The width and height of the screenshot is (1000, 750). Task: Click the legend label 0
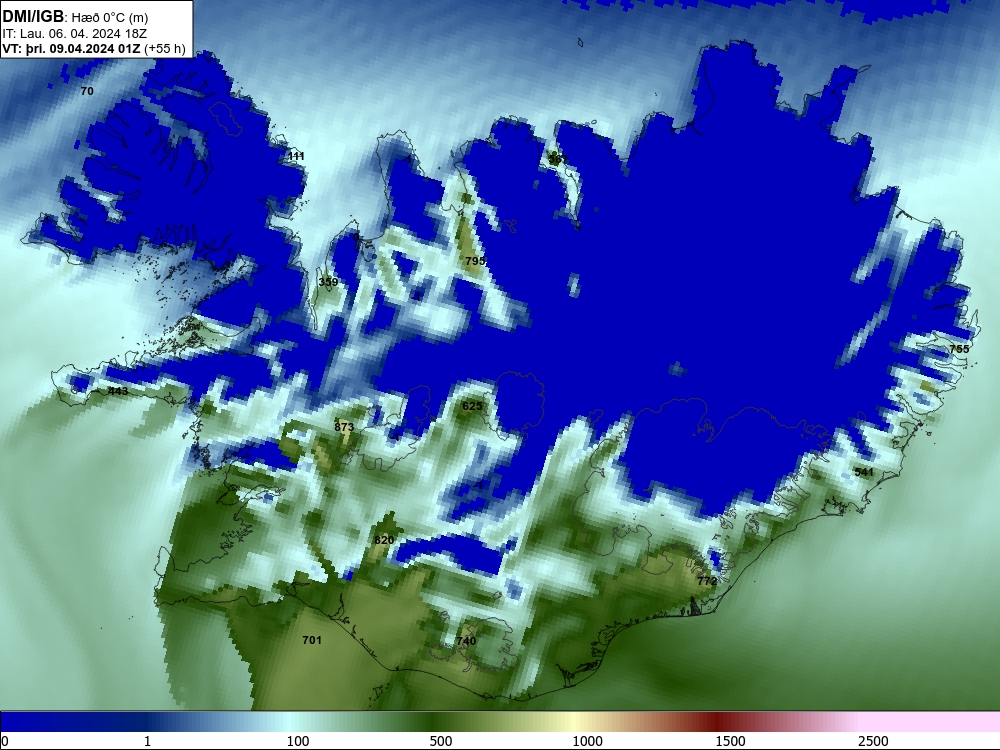5,741
